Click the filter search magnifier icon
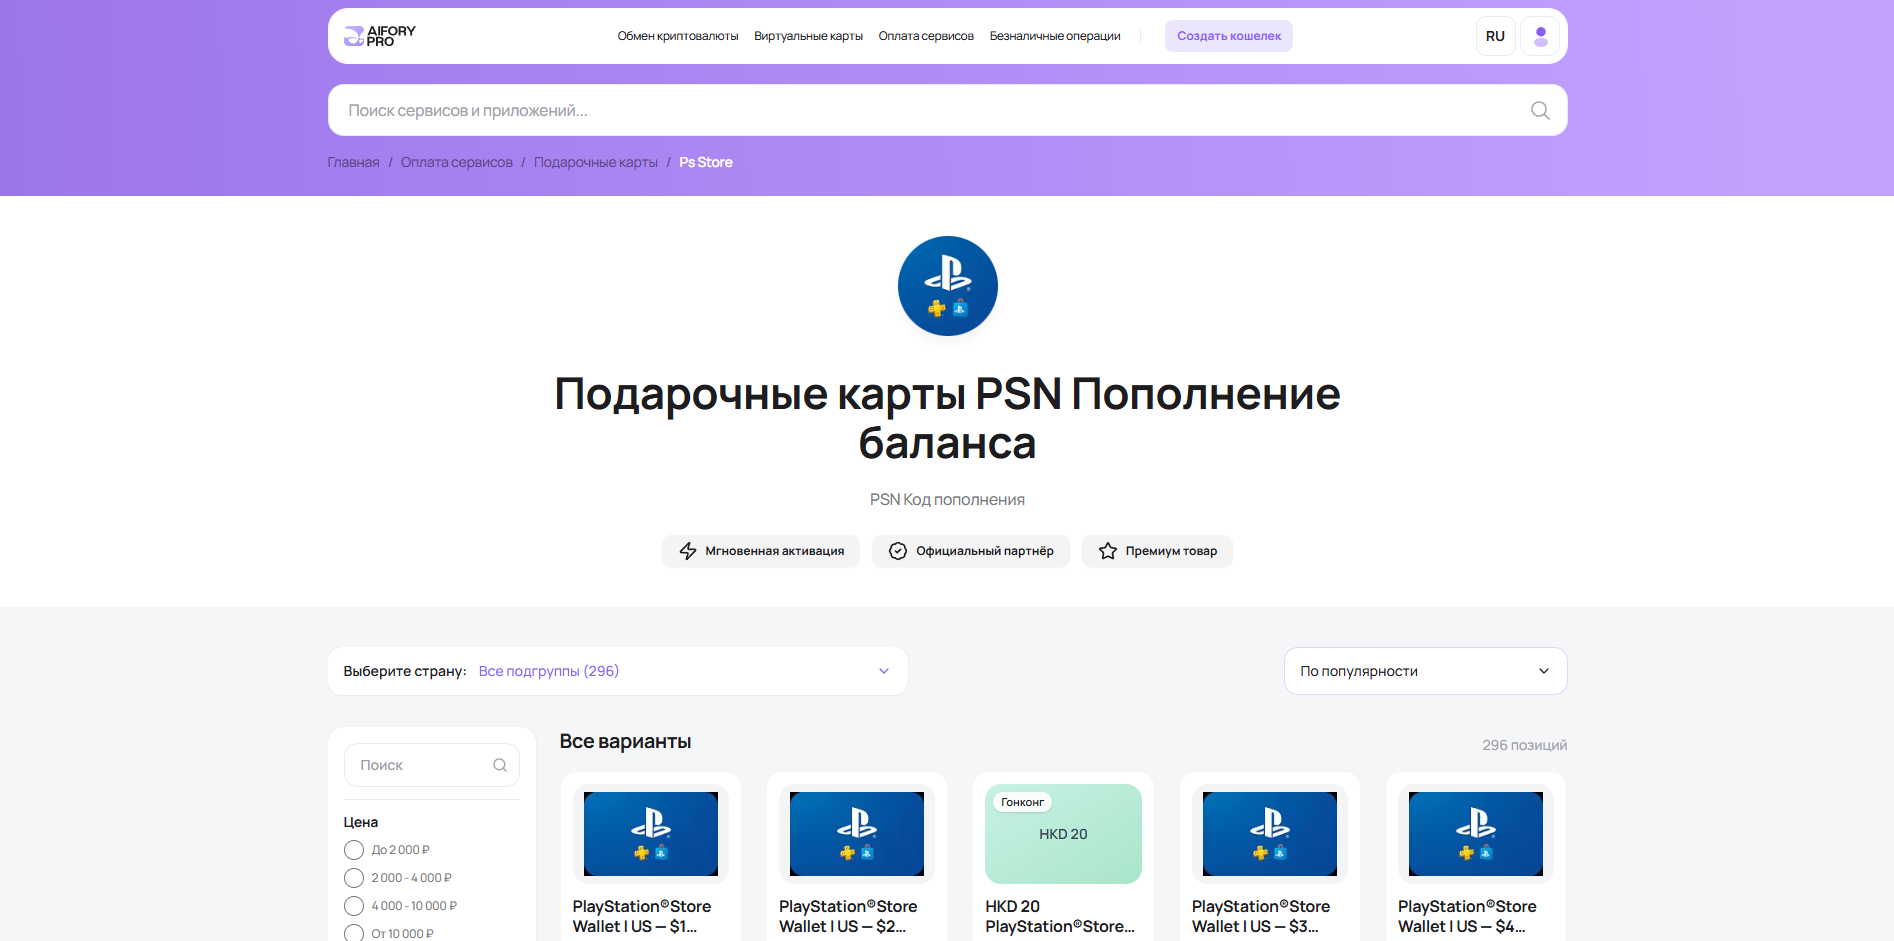 [500, 765]
